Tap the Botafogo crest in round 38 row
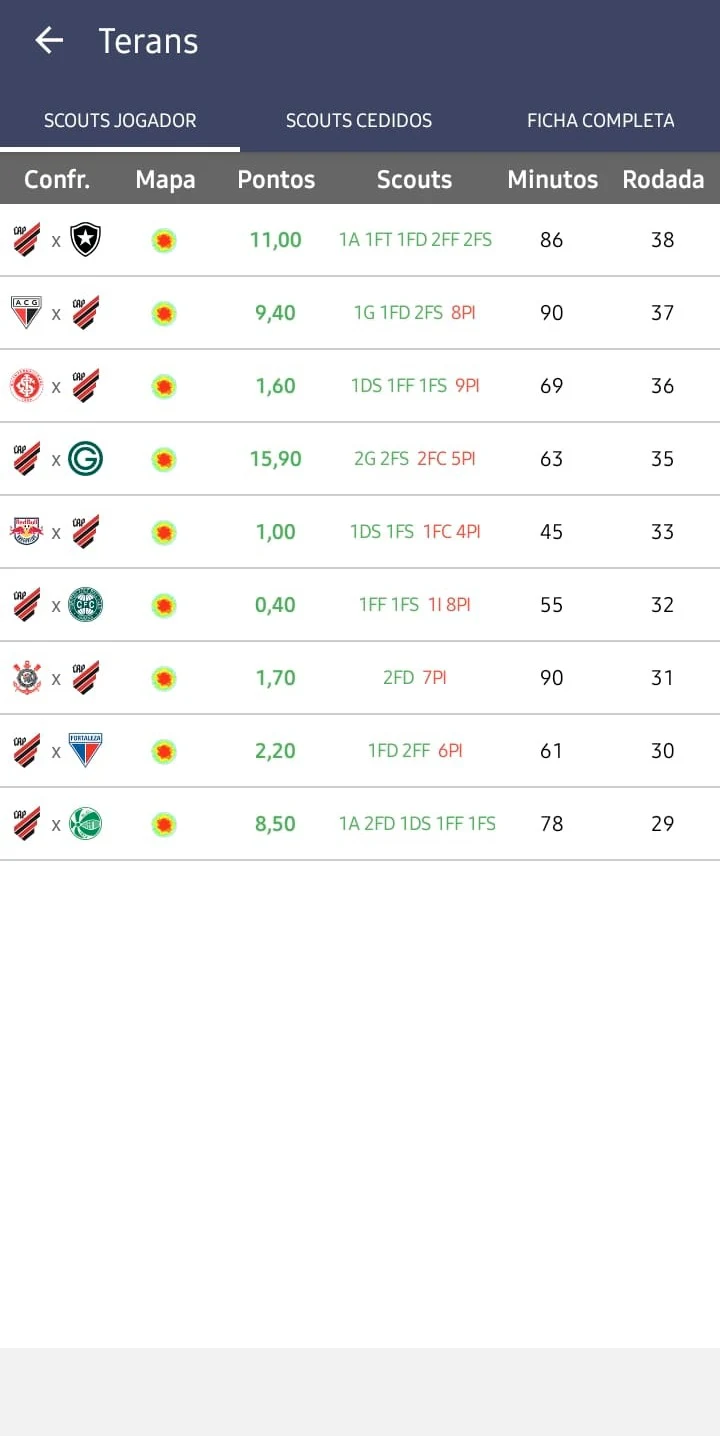The height and width of the screenshot is (1436, 720). click(86, 240)
